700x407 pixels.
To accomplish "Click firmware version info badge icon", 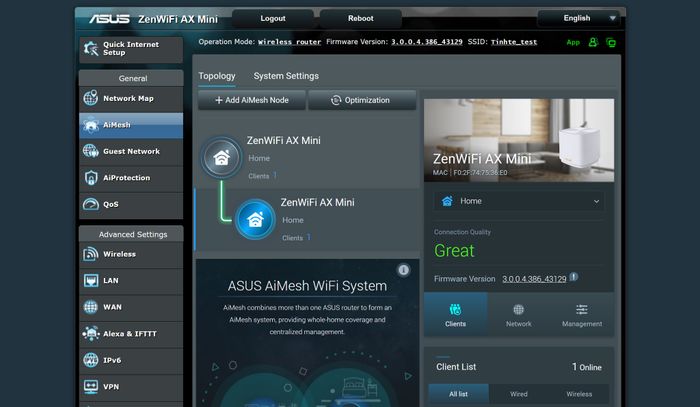I will tap(574, 277).
